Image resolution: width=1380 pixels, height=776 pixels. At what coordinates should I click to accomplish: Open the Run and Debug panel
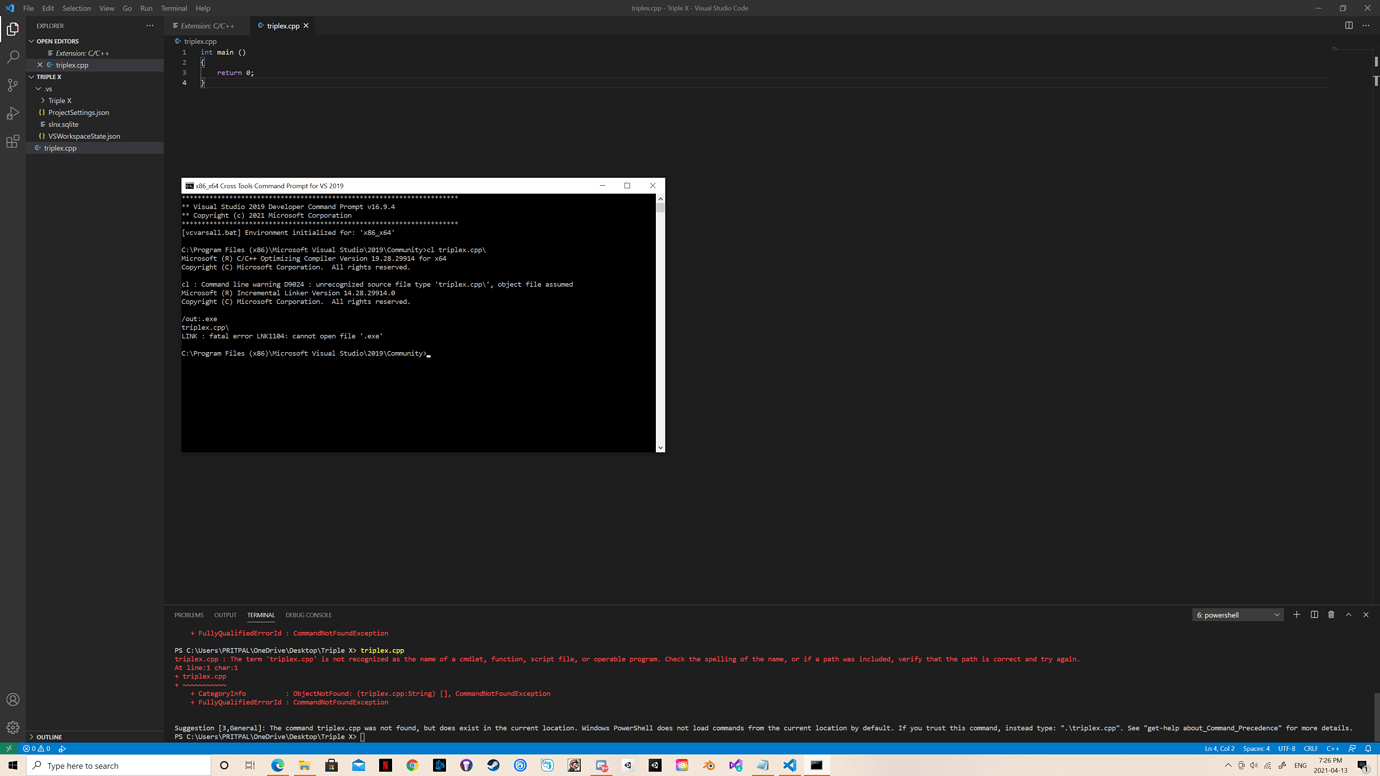13,113
